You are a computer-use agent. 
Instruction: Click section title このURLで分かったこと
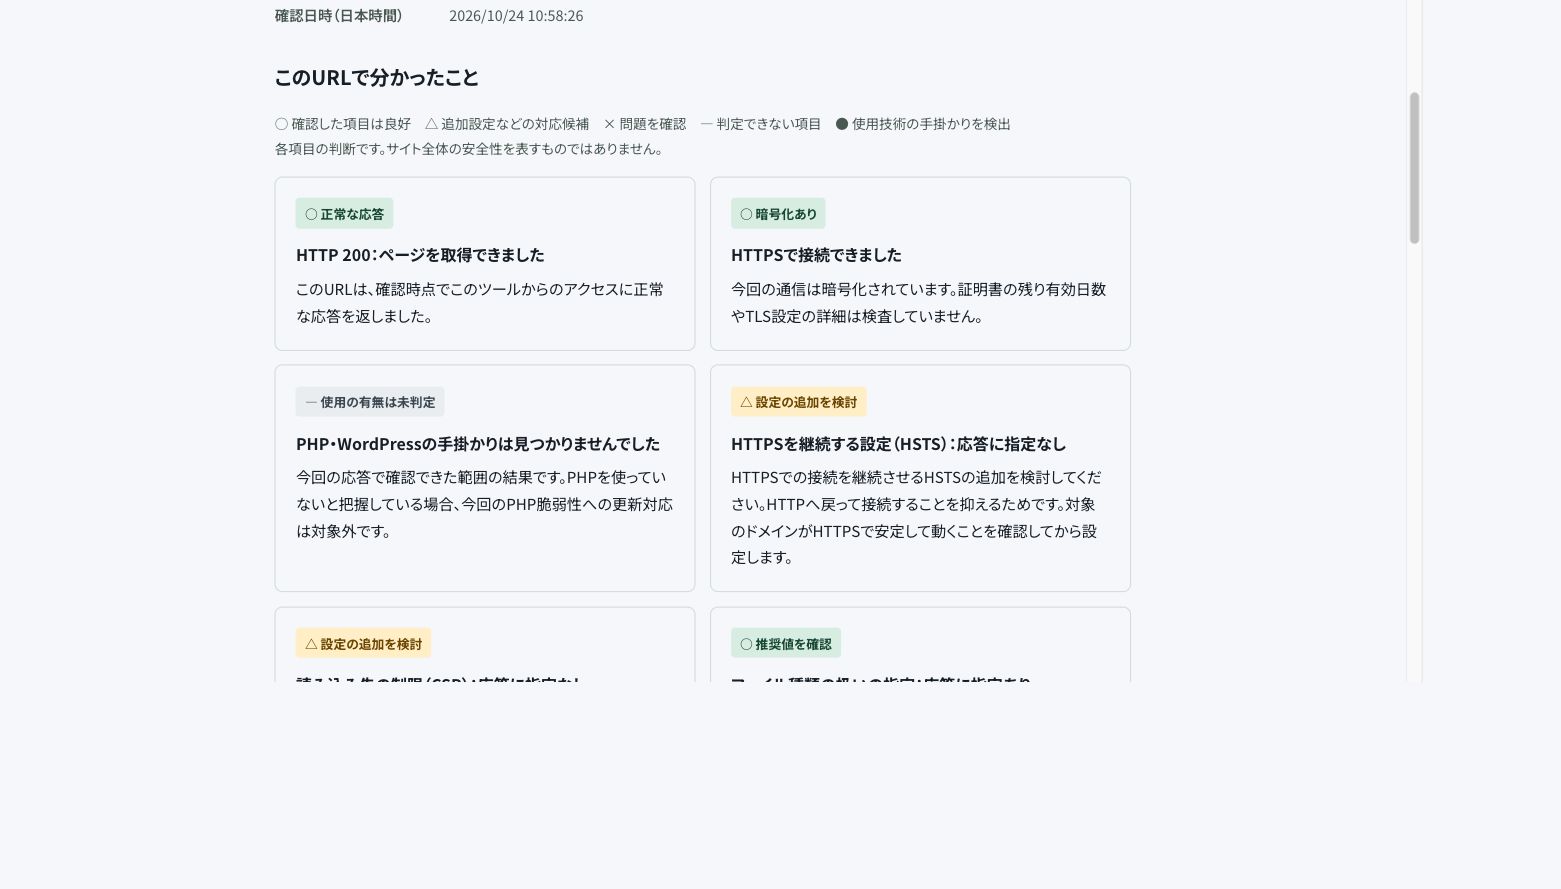tap(377, 78)
